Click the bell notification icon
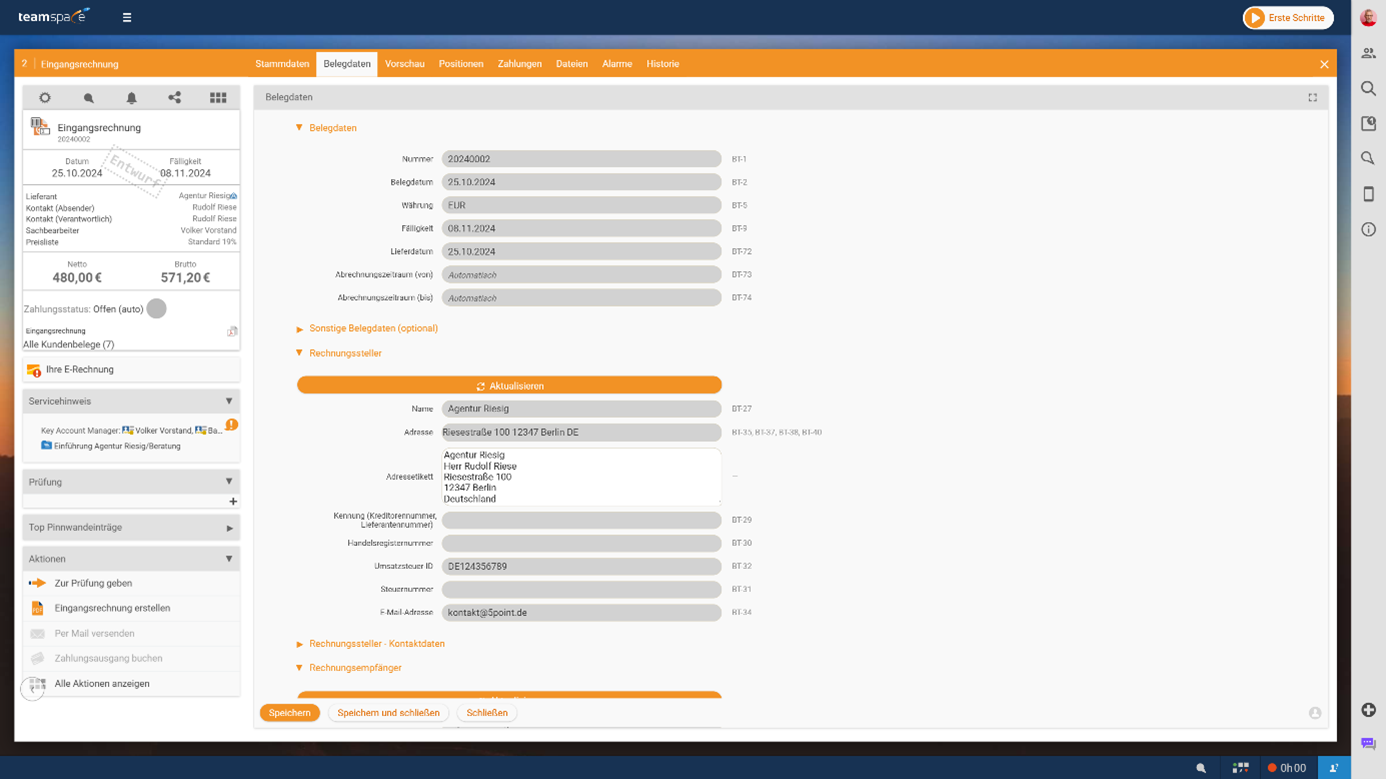 [131, 98]
